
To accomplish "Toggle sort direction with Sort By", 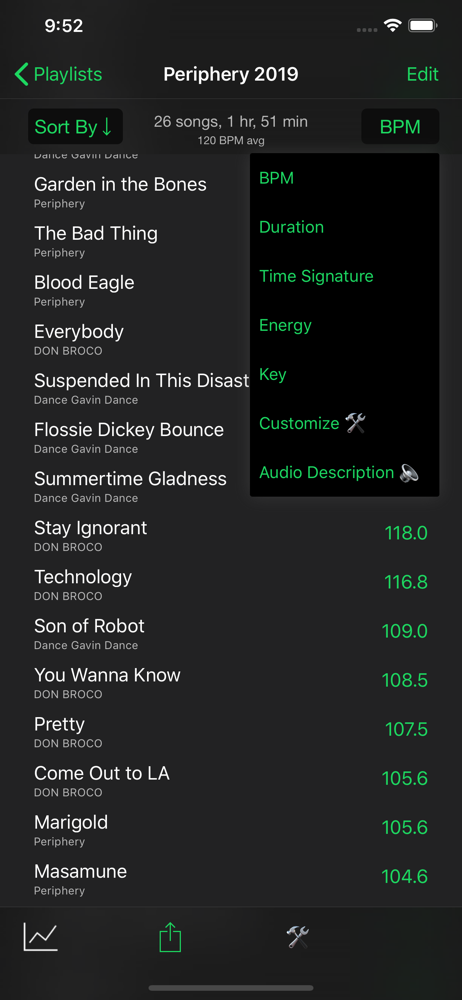I will tap(75, 126).
